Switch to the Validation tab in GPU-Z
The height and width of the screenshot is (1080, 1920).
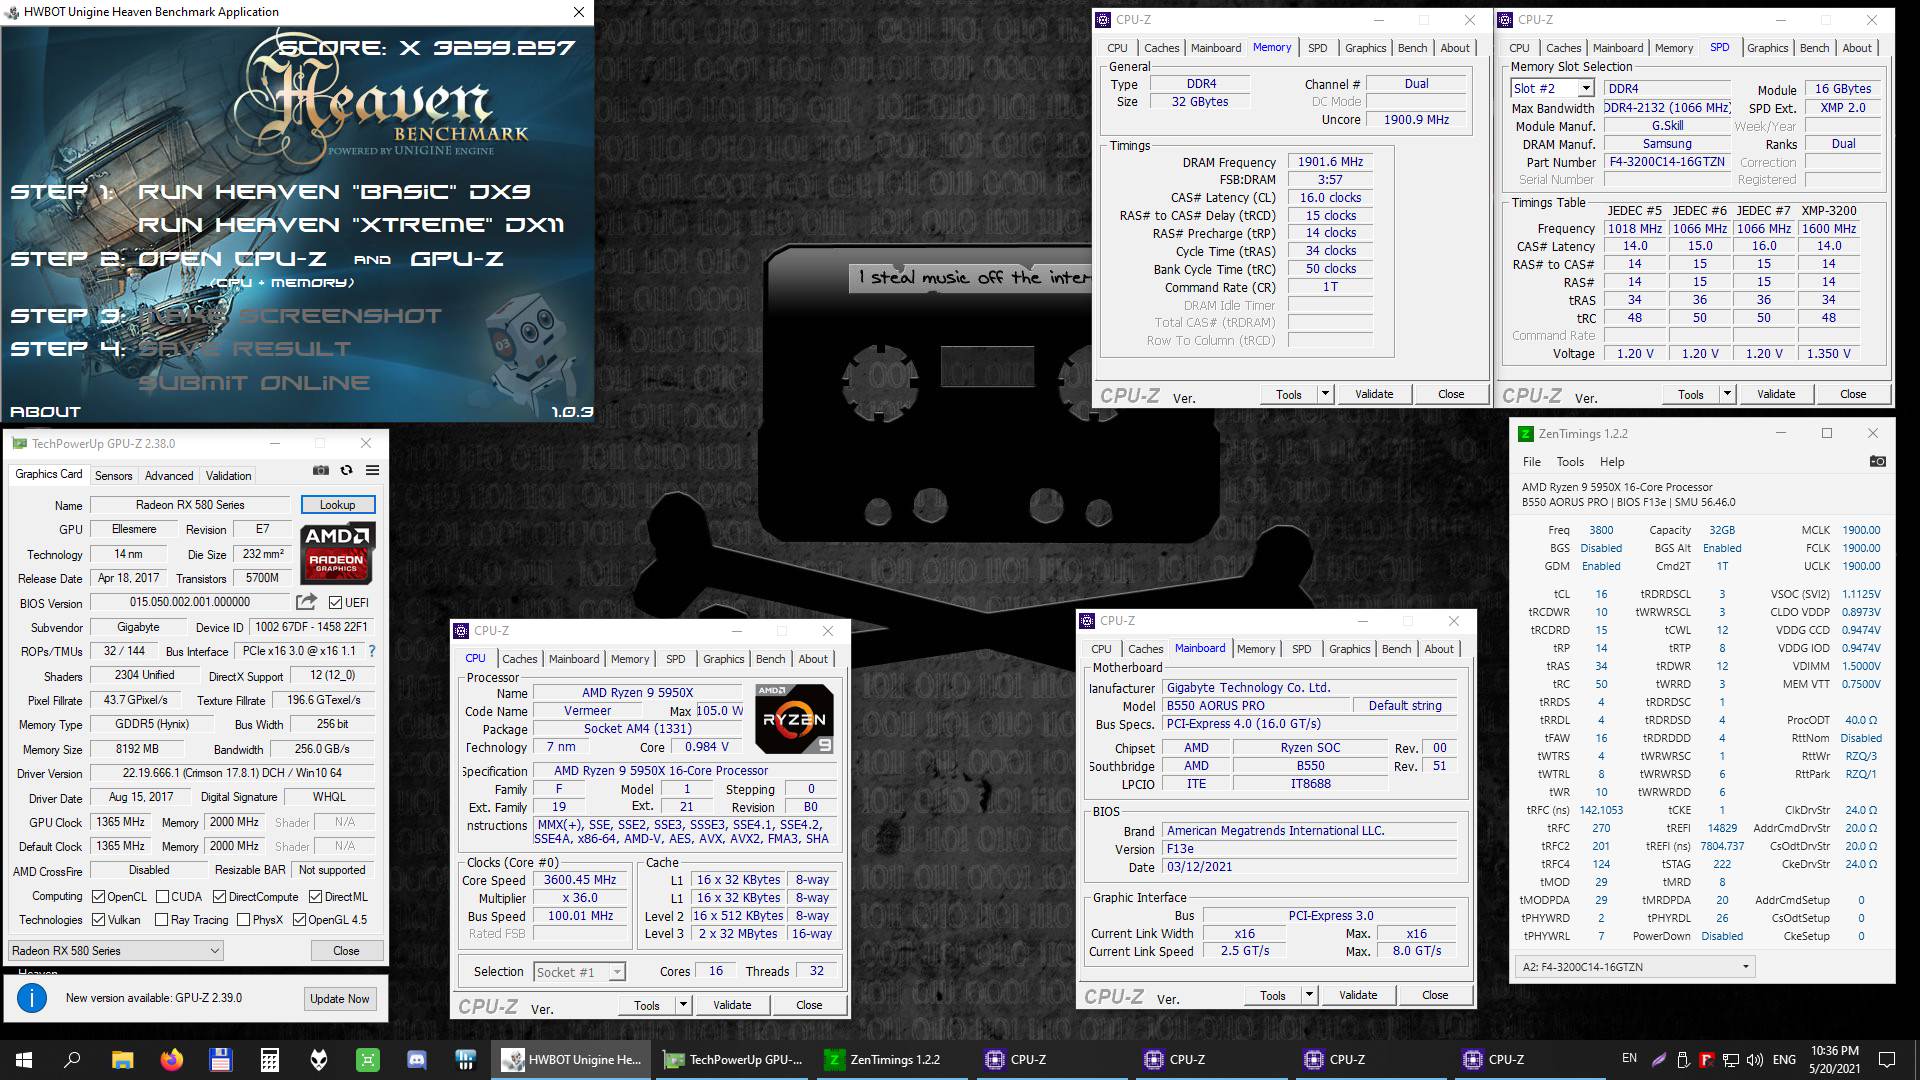pyautogui.click(x=229, y=476)
